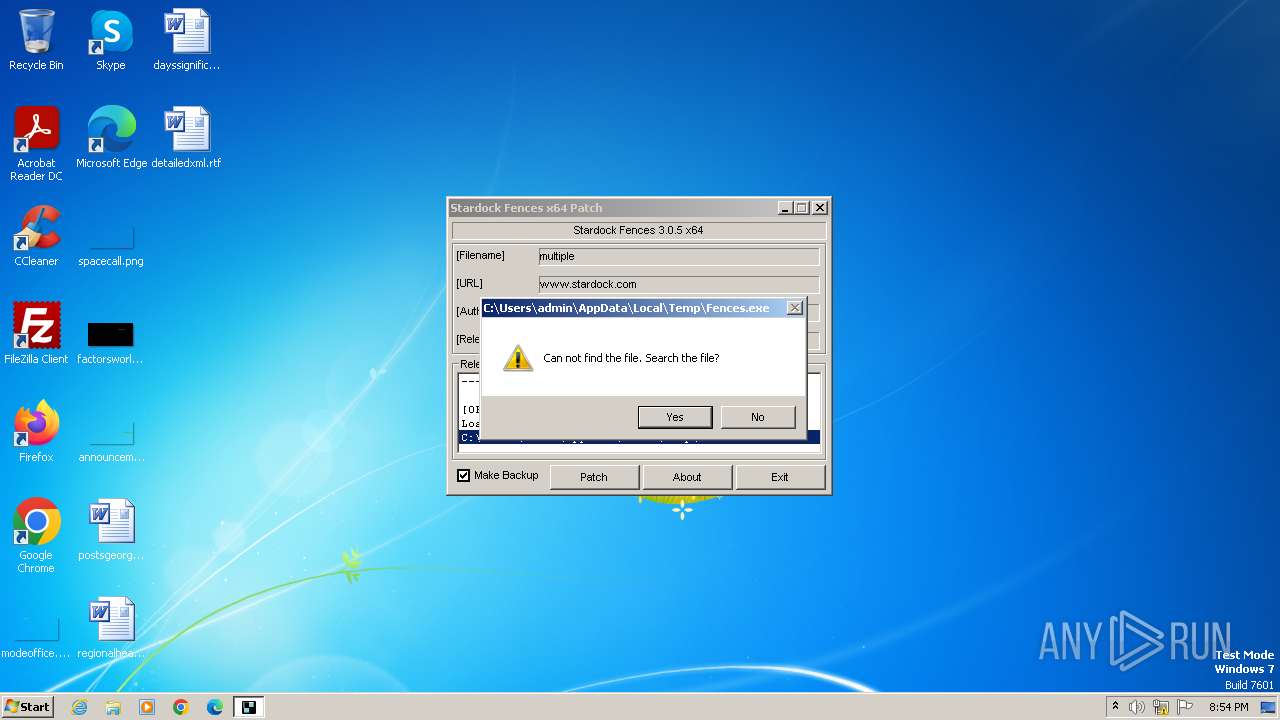Click the Filename field showing multiple
Viewport: 1280px width, 720px height.
[x=678, y=256]
